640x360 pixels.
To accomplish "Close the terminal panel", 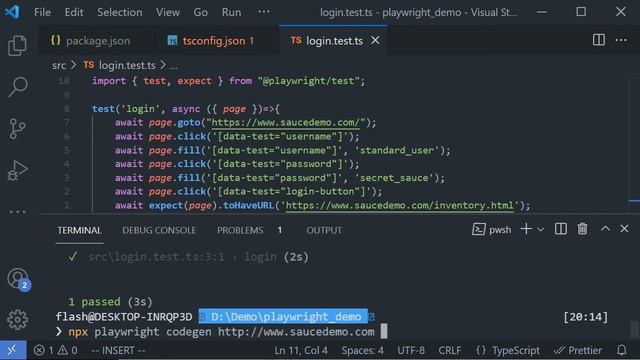I will pyautogui.click(x=624, y=229).
